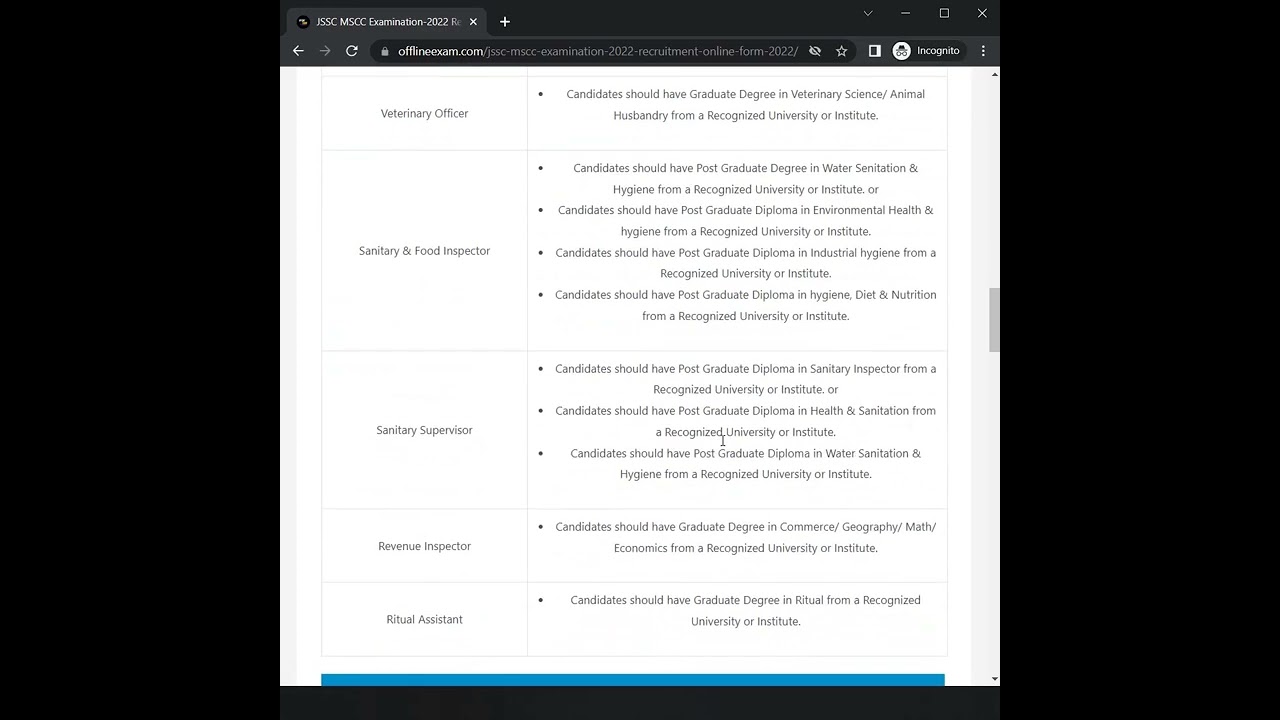1280x720 pixels.
Task: Click the scrollbar up arrow
Action: 994,74
